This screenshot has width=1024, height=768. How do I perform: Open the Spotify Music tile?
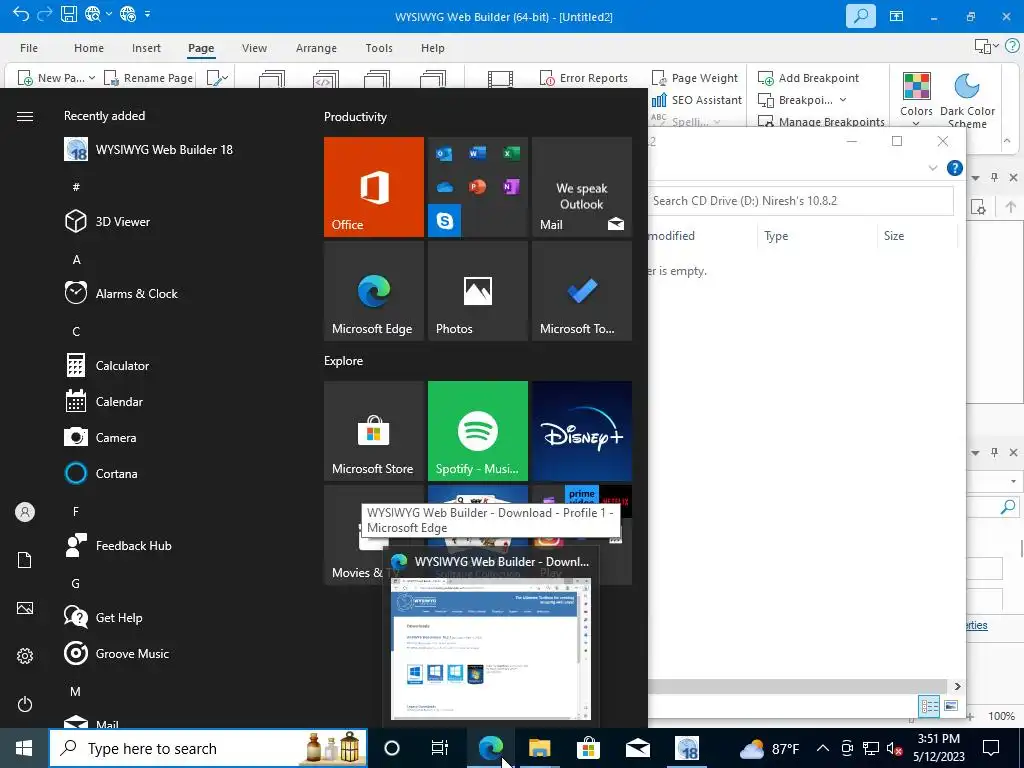(x=477, y=431)
